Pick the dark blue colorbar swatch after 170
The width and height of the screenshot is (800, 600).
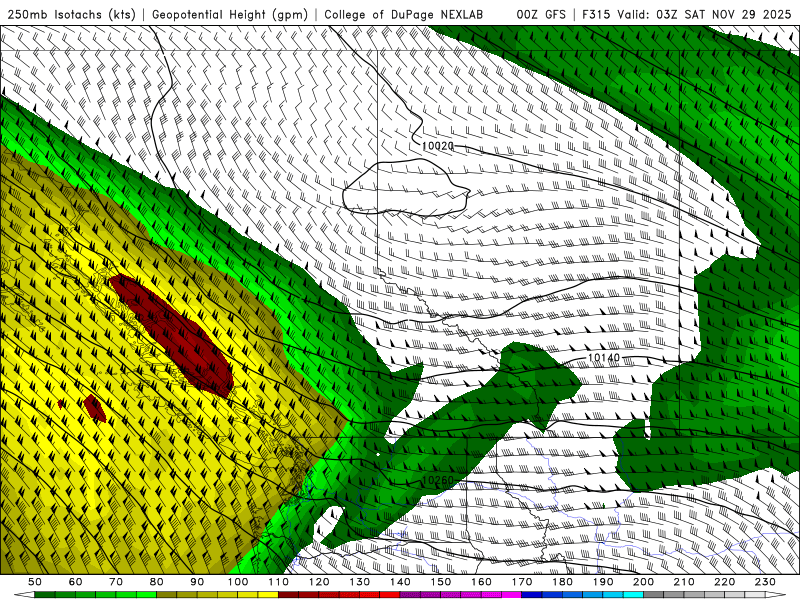point(532,595)
